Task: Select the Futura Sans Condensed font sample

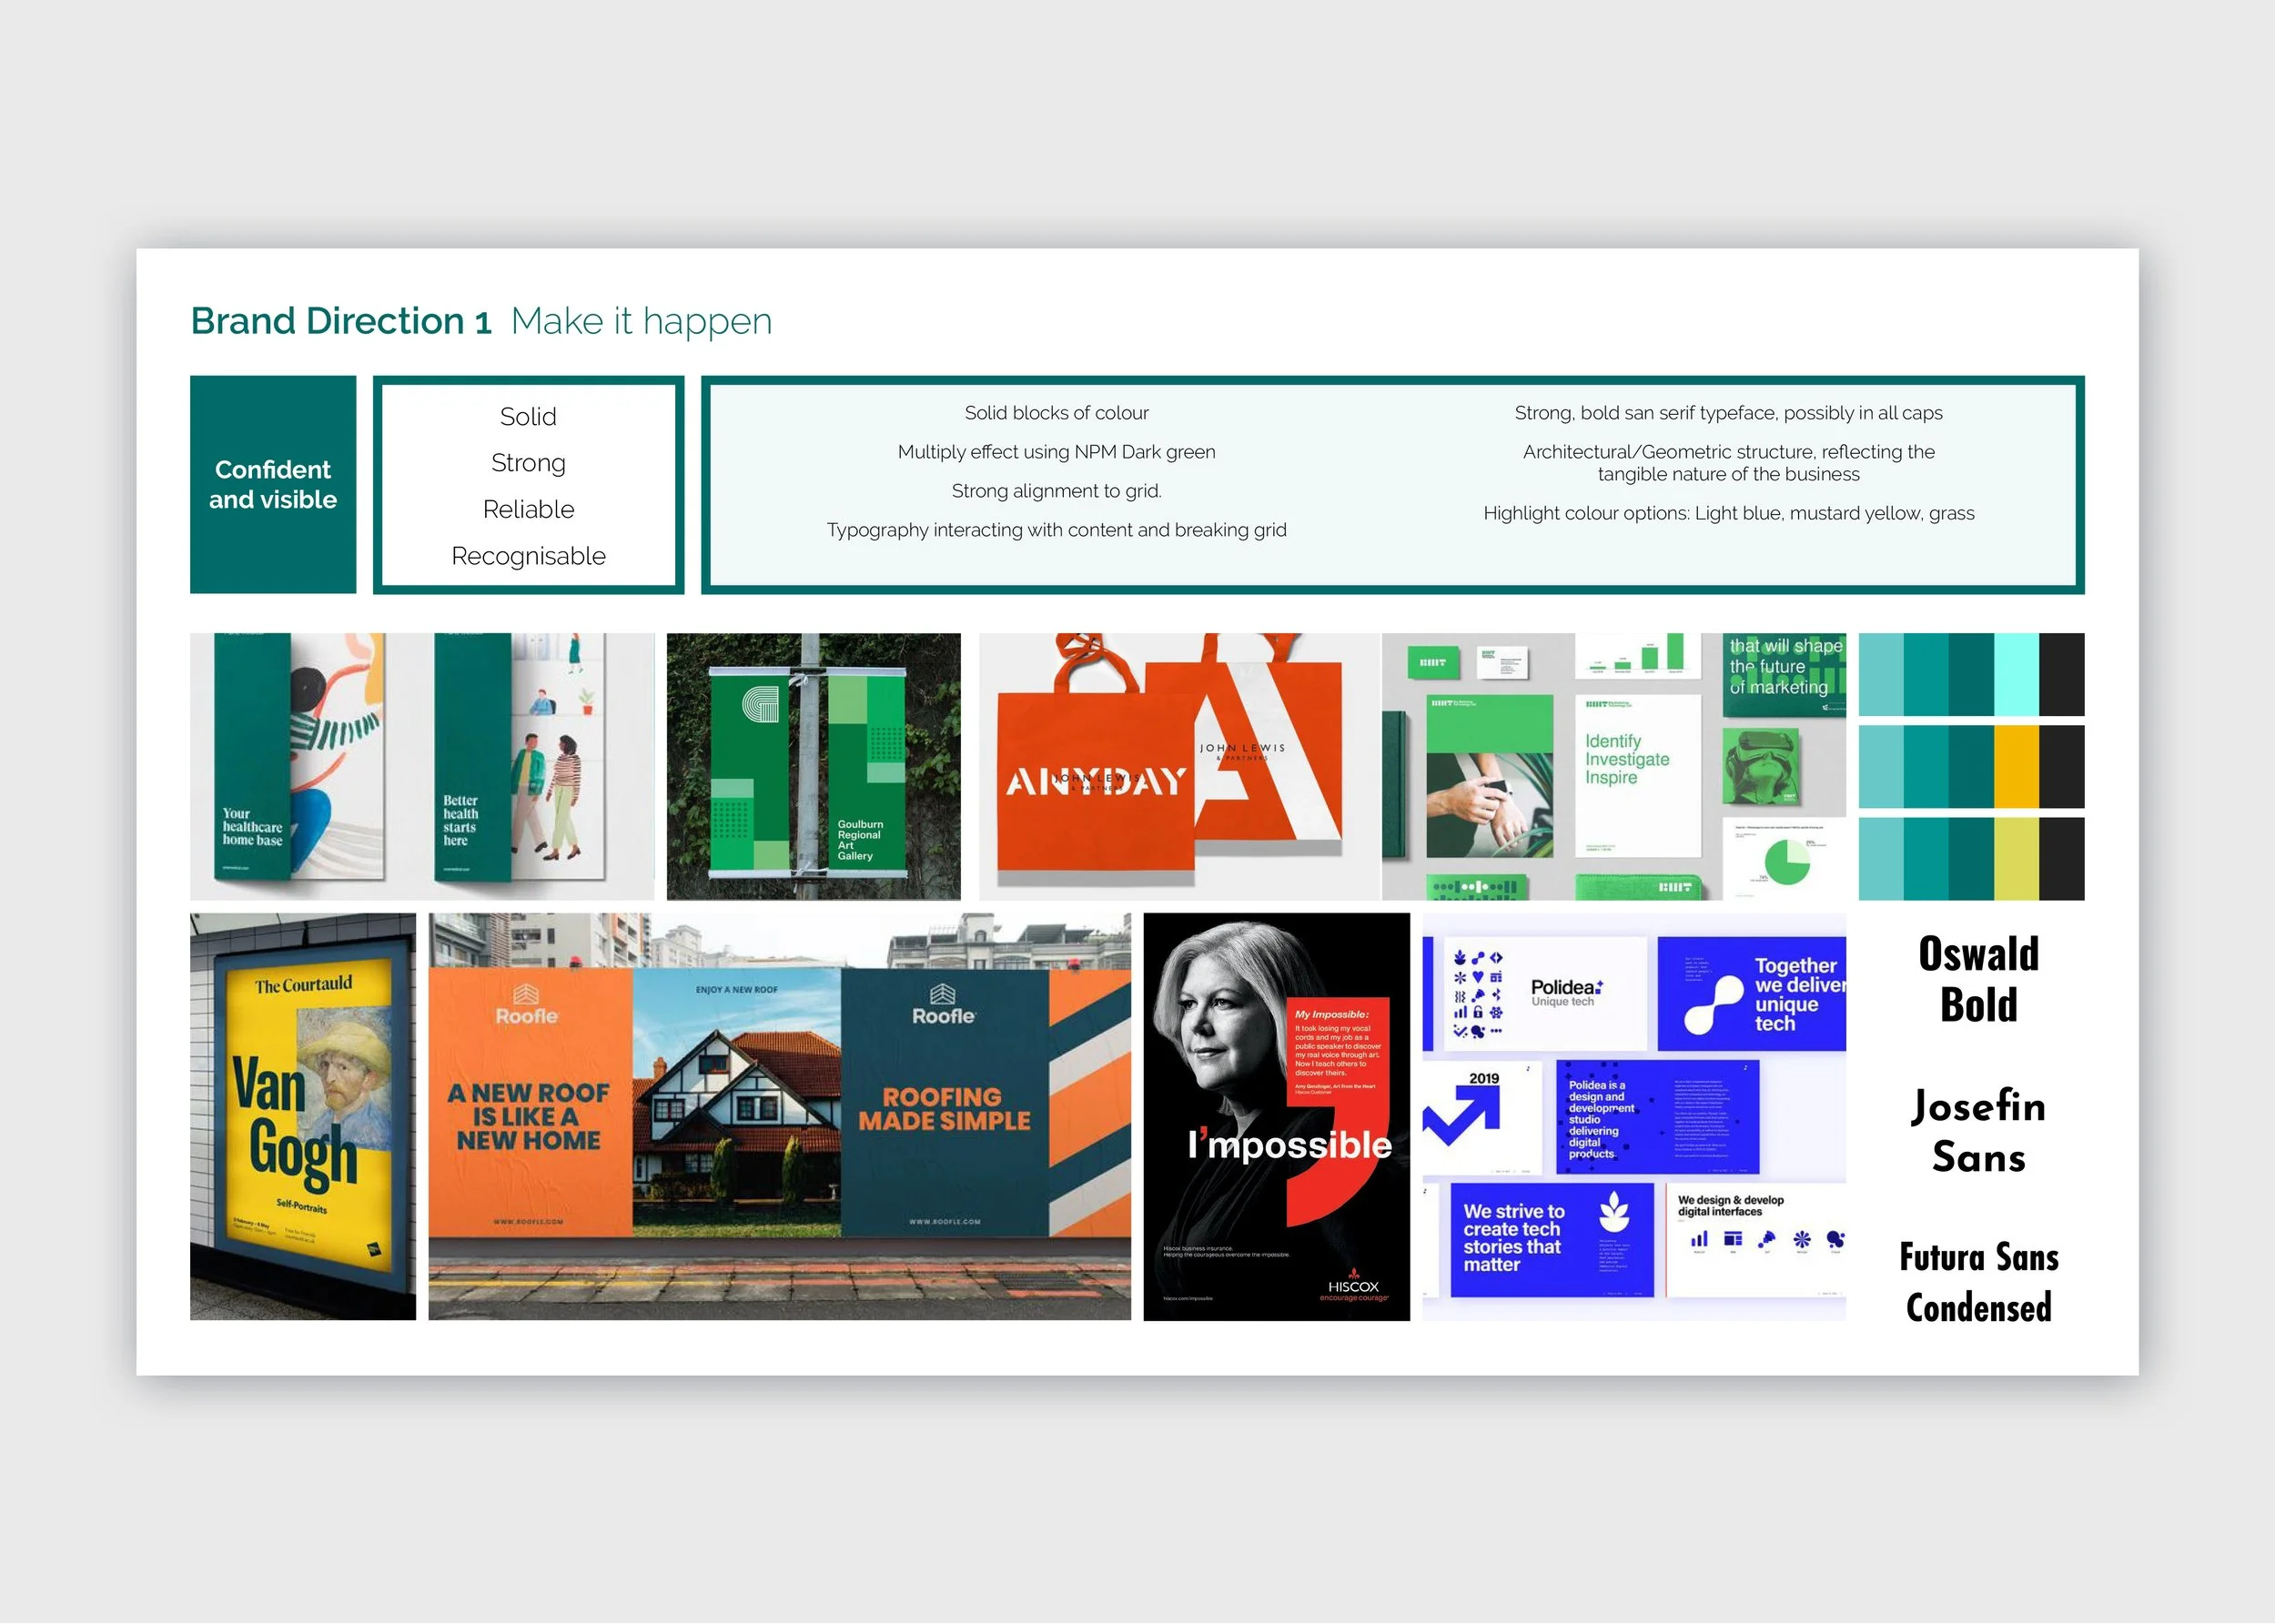Action: [1978, 1282]
